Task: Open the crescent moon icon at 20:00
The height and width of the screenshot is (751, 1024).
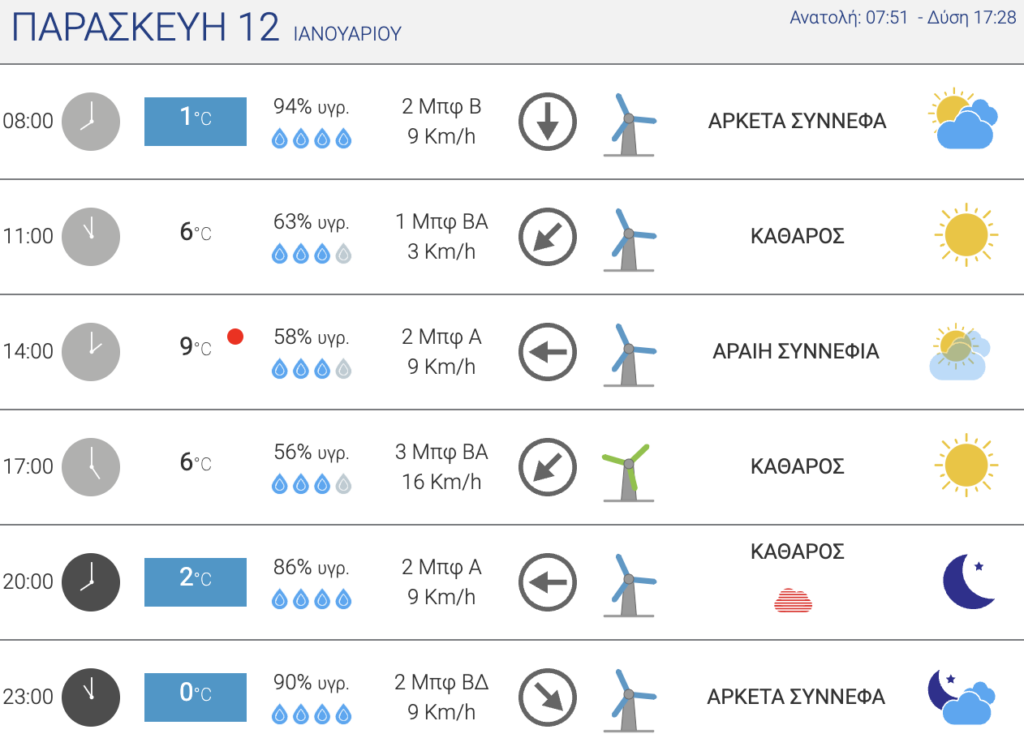Action: 969,581
